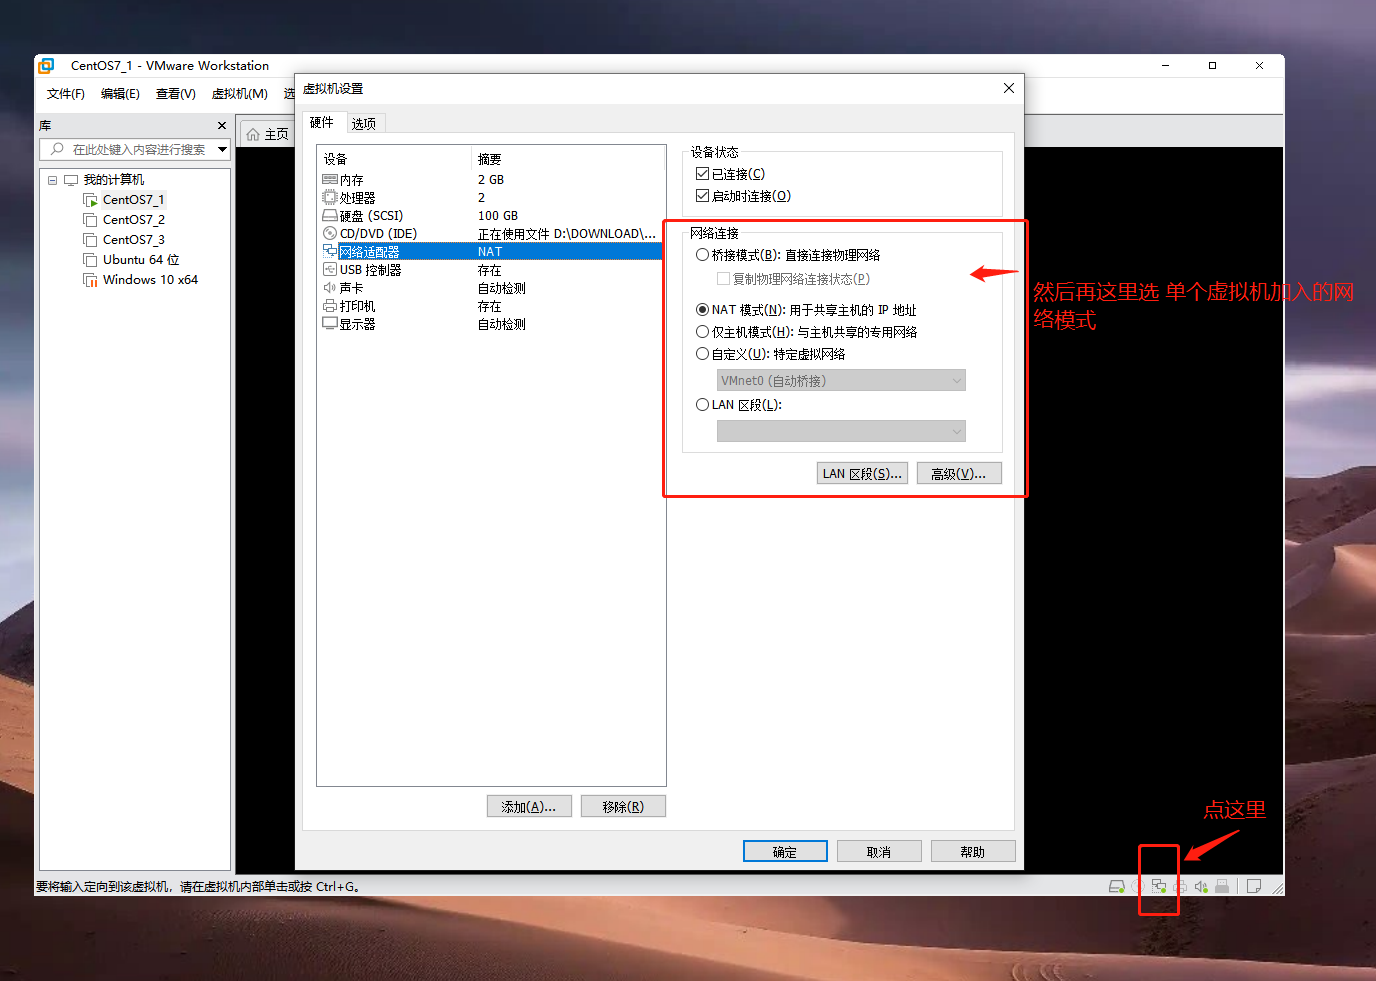
Task: Open the library search dropdown arrow
Action: click(x=222, y=150)
